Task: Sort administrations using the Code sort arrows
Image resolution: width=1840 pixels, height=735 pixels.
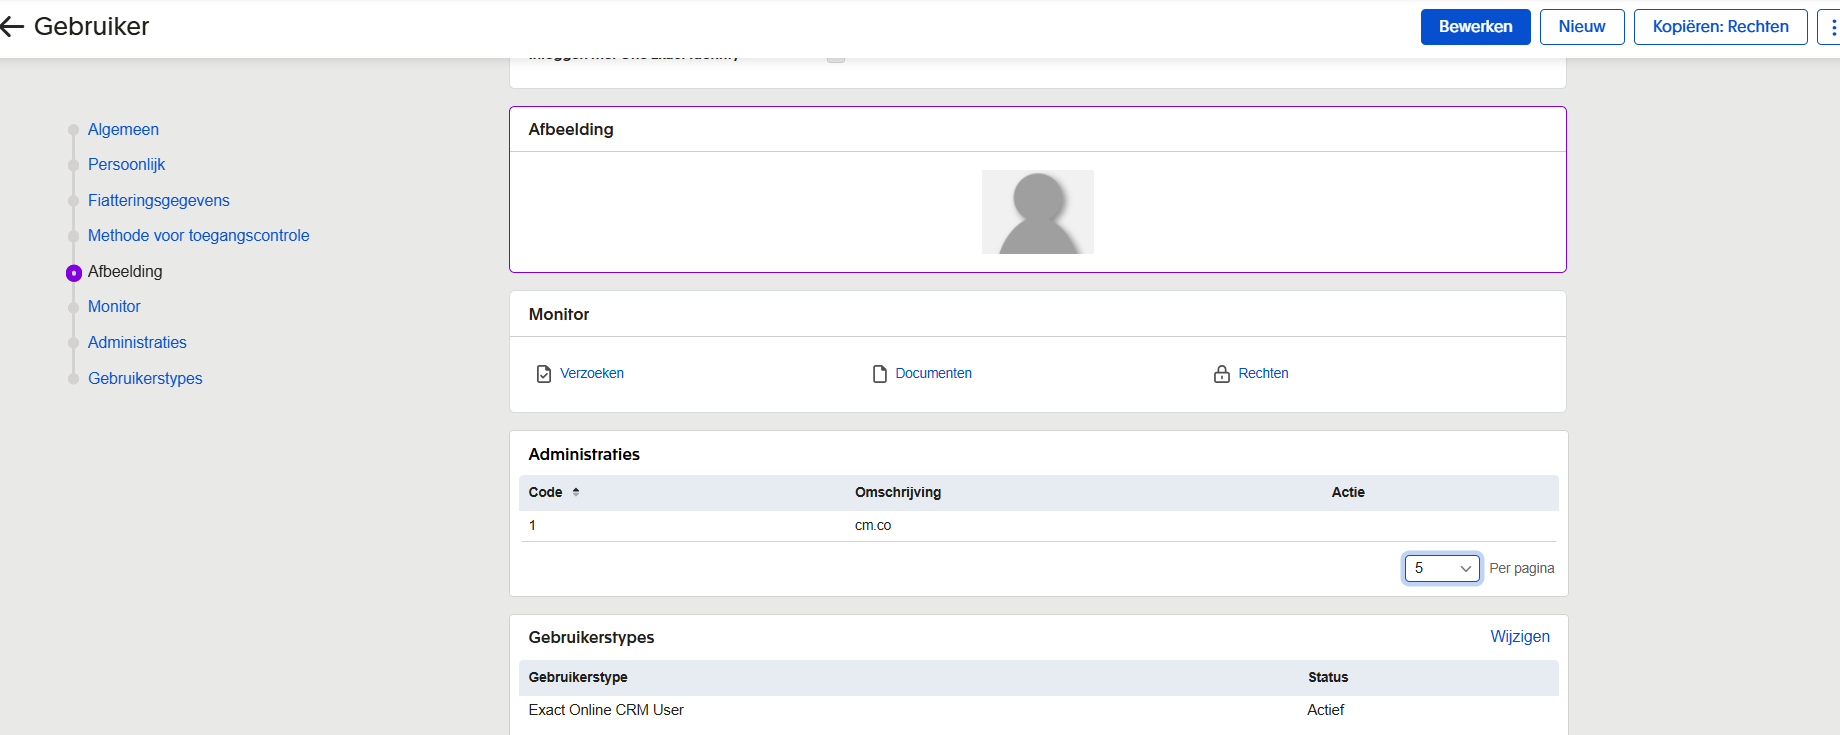Action: (576, 492)
